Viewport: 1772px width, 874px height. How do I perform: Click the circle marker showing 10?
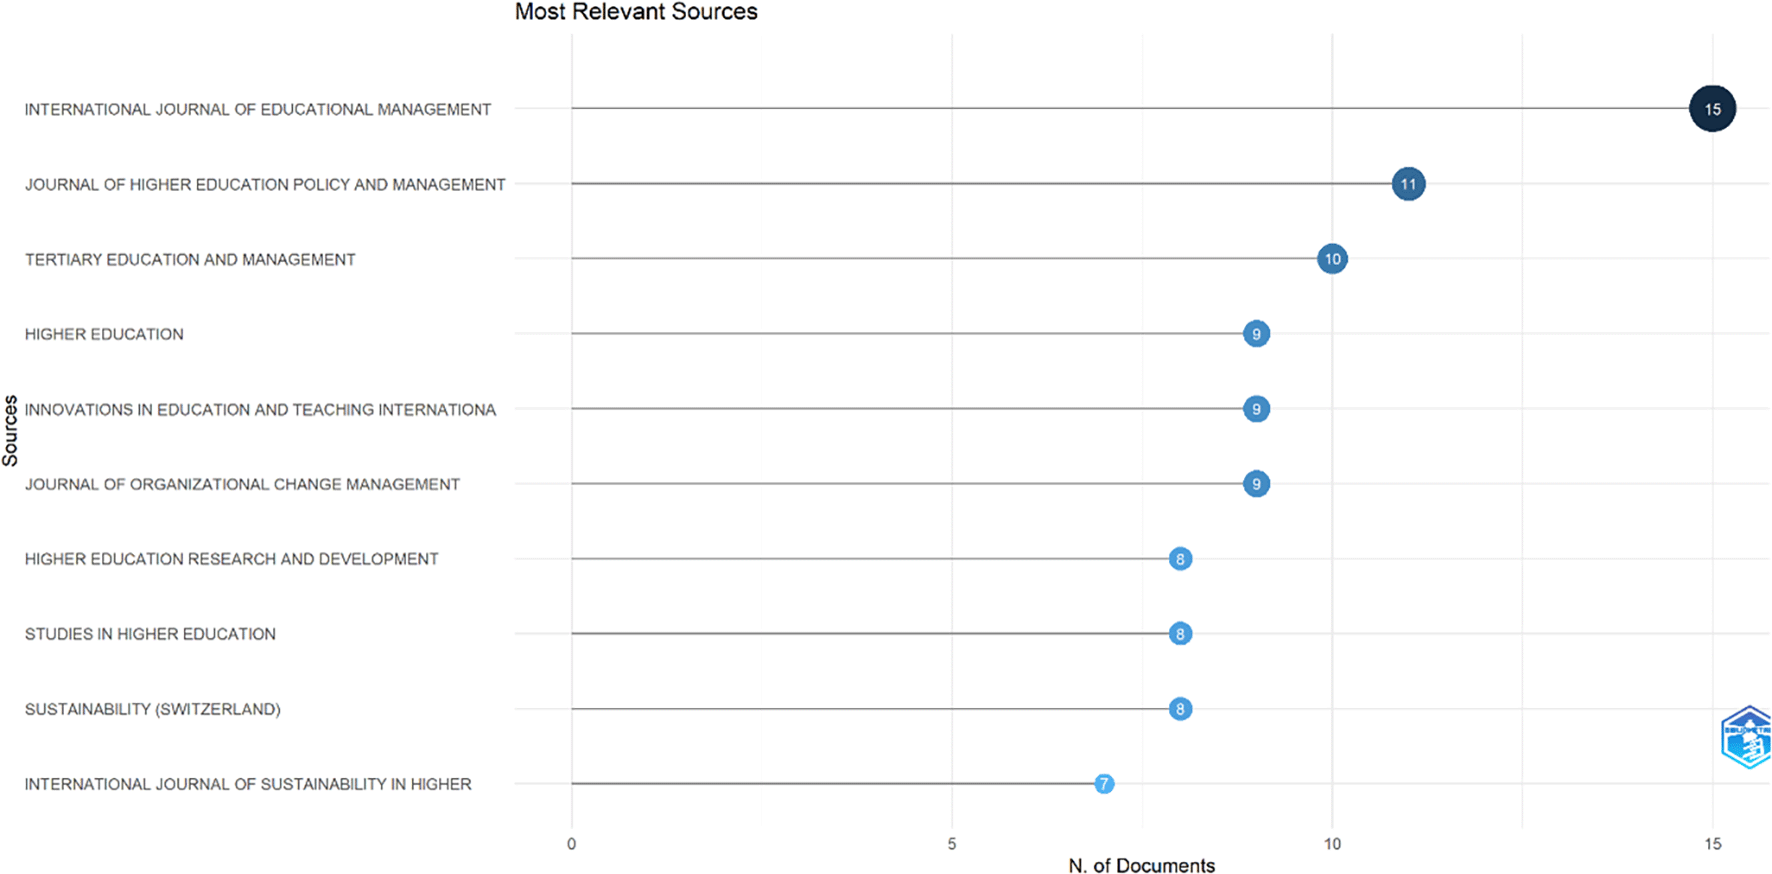pyautogui.click(x=1332, y=259)
